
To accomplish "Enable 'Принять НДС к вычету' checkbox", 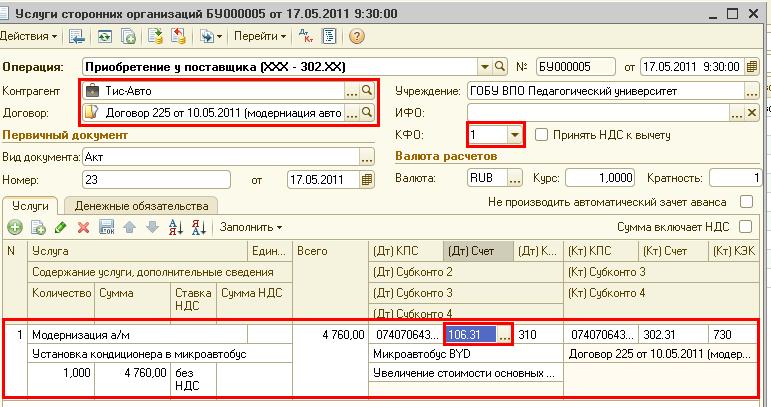I will pyautogui.click(x=542, y=134).
